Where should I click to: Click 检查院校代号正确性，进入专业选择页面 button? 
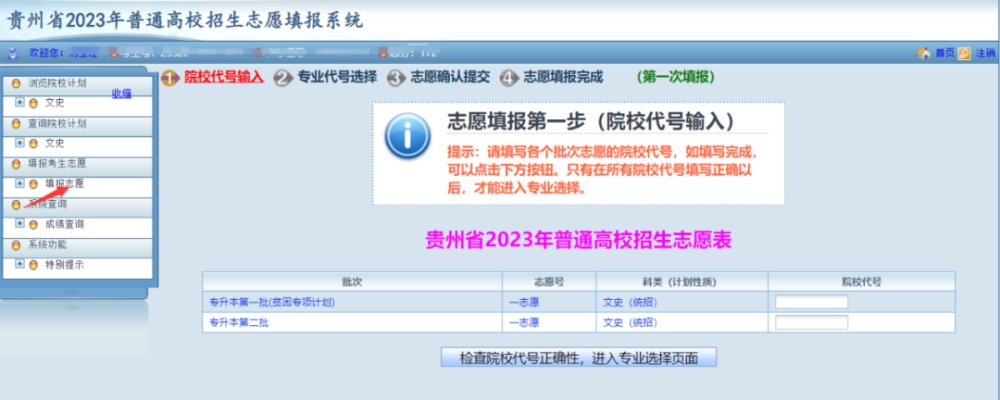point(578,358)
